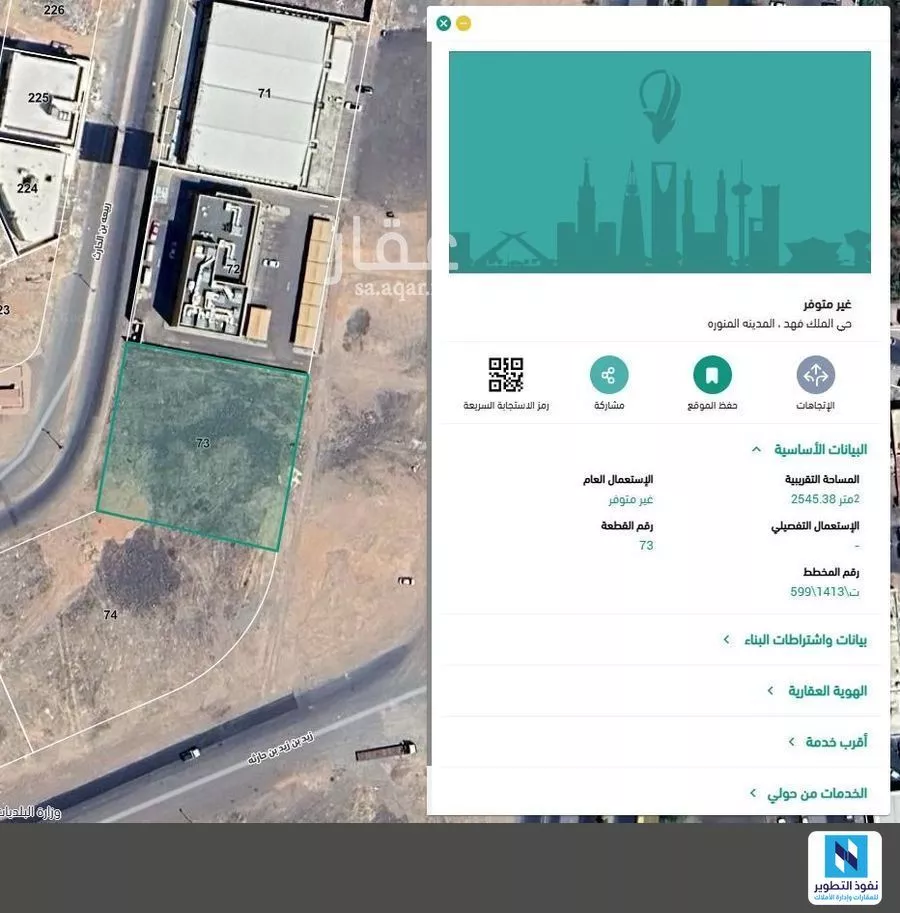Image resolution: width=900 pixels, height=913 pixels.
Task: Click the plot number value 73 link
Action: point(646,545)
